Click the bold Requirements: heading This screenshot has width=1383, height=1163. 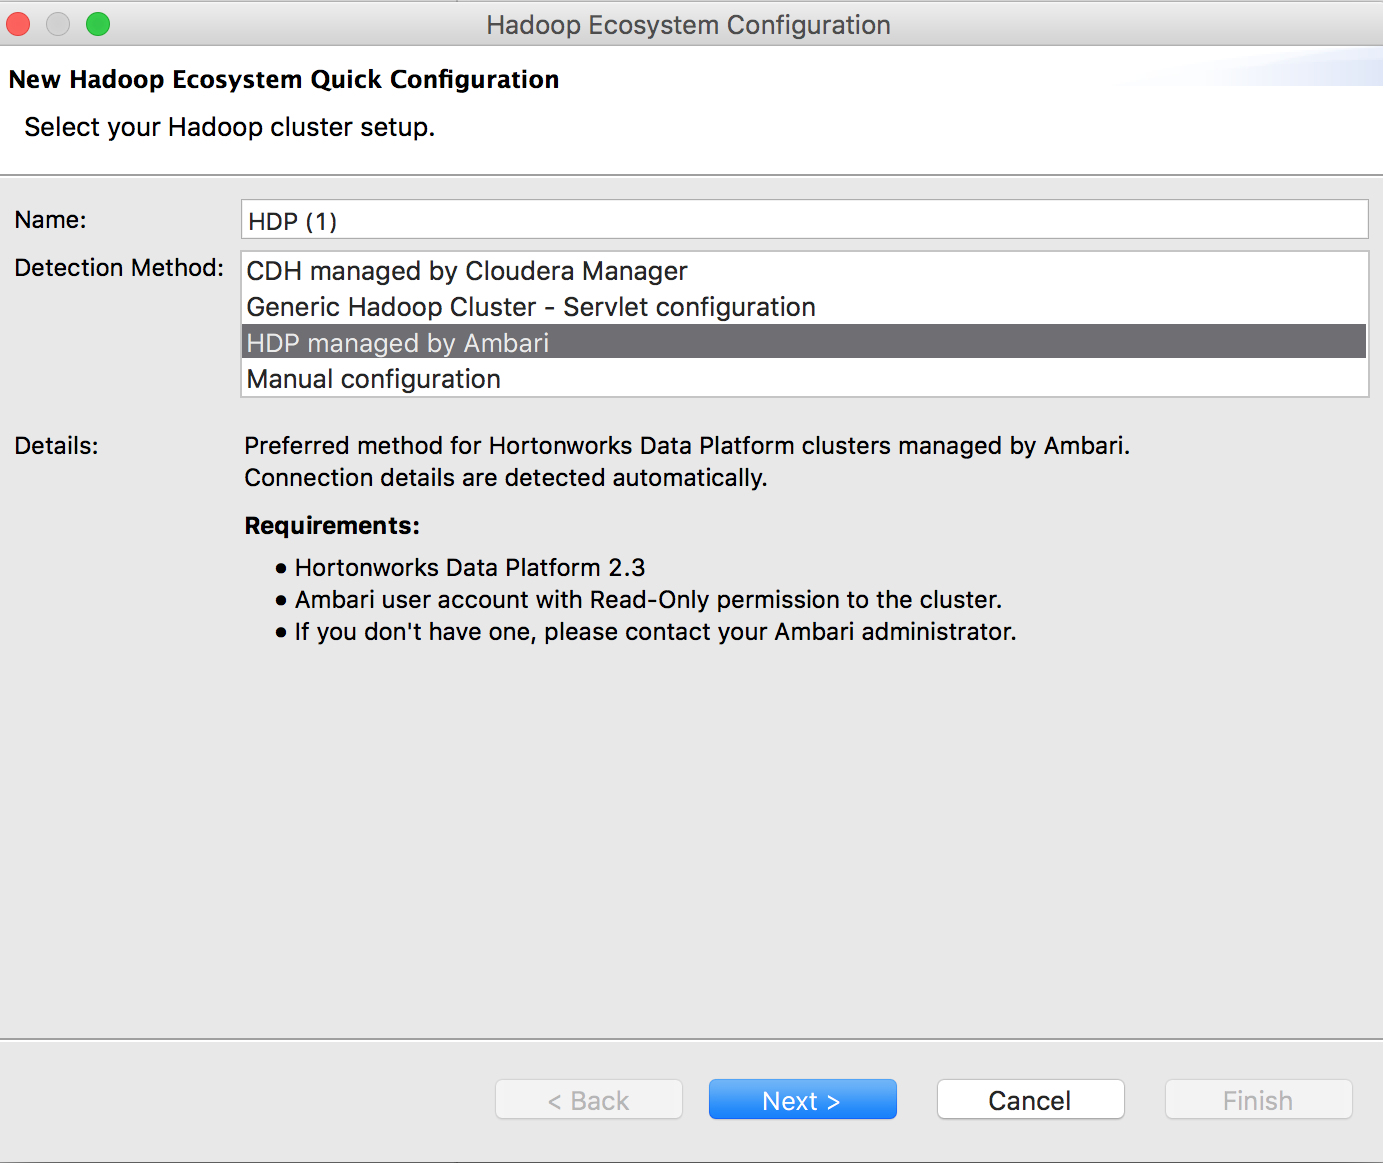point(332,526)
